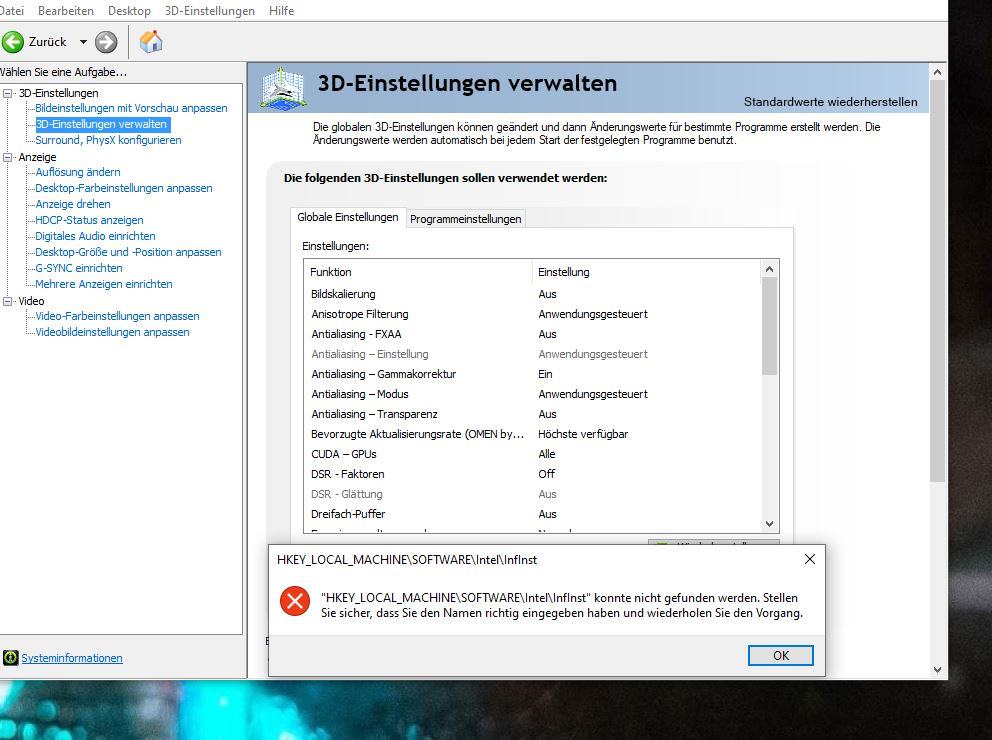The image size is (992, 740).
Task: Click the red error icon in the dialog
Action: [x=295, y=601]
